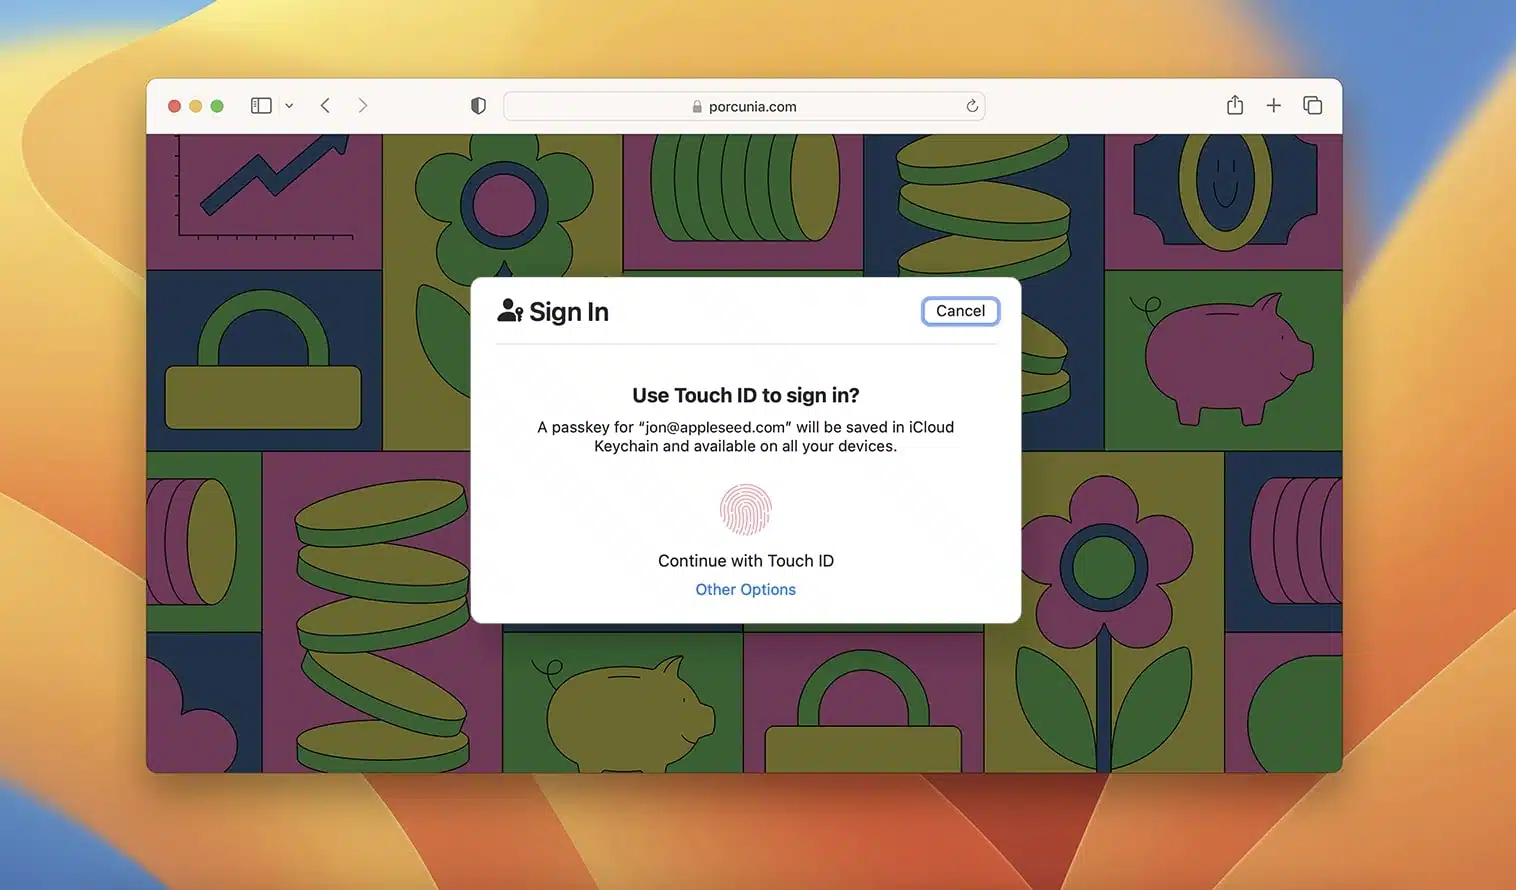Close the Safari window with red button
Screen dimensions: 1516x890
point(174,106)
